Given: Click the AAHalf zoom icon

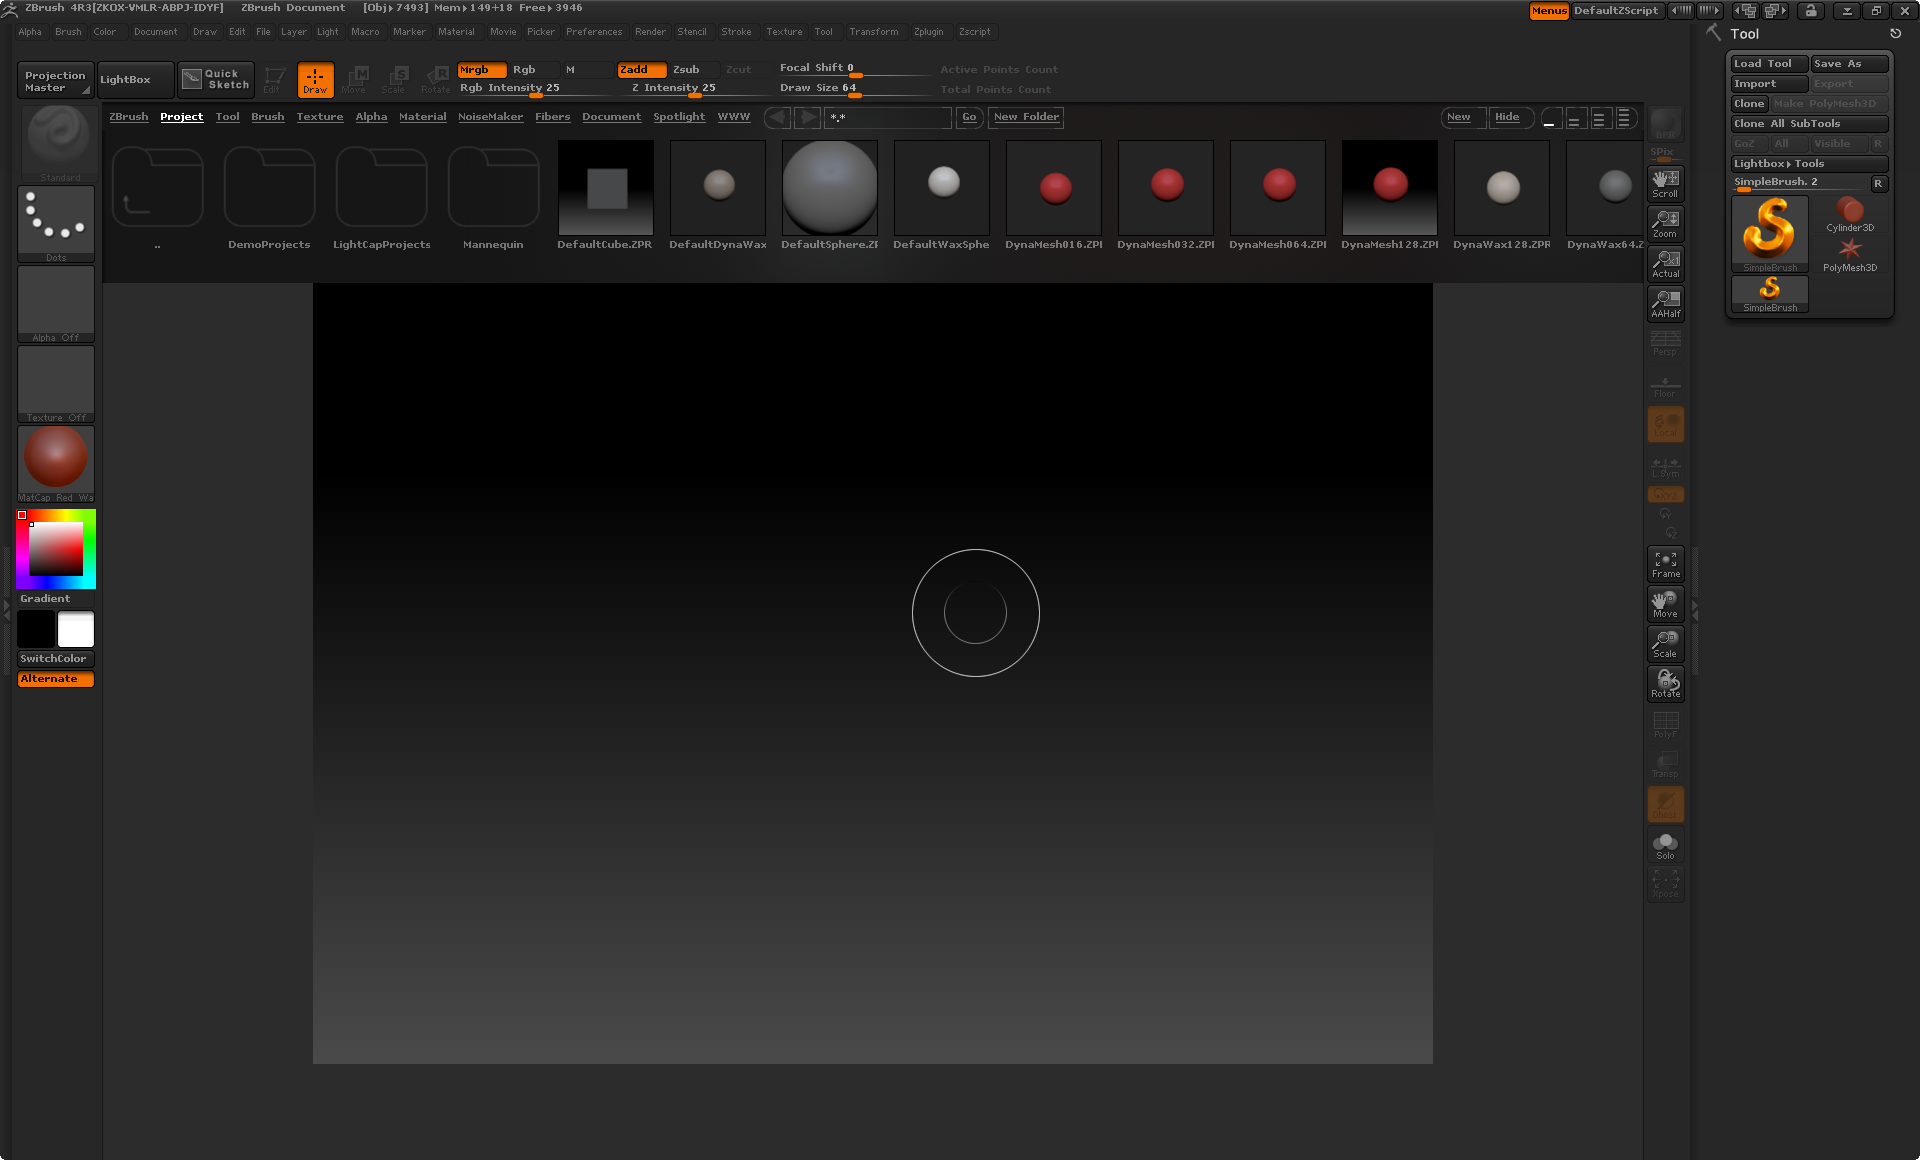Looking at the screenshot, I should pos(1665,303).
